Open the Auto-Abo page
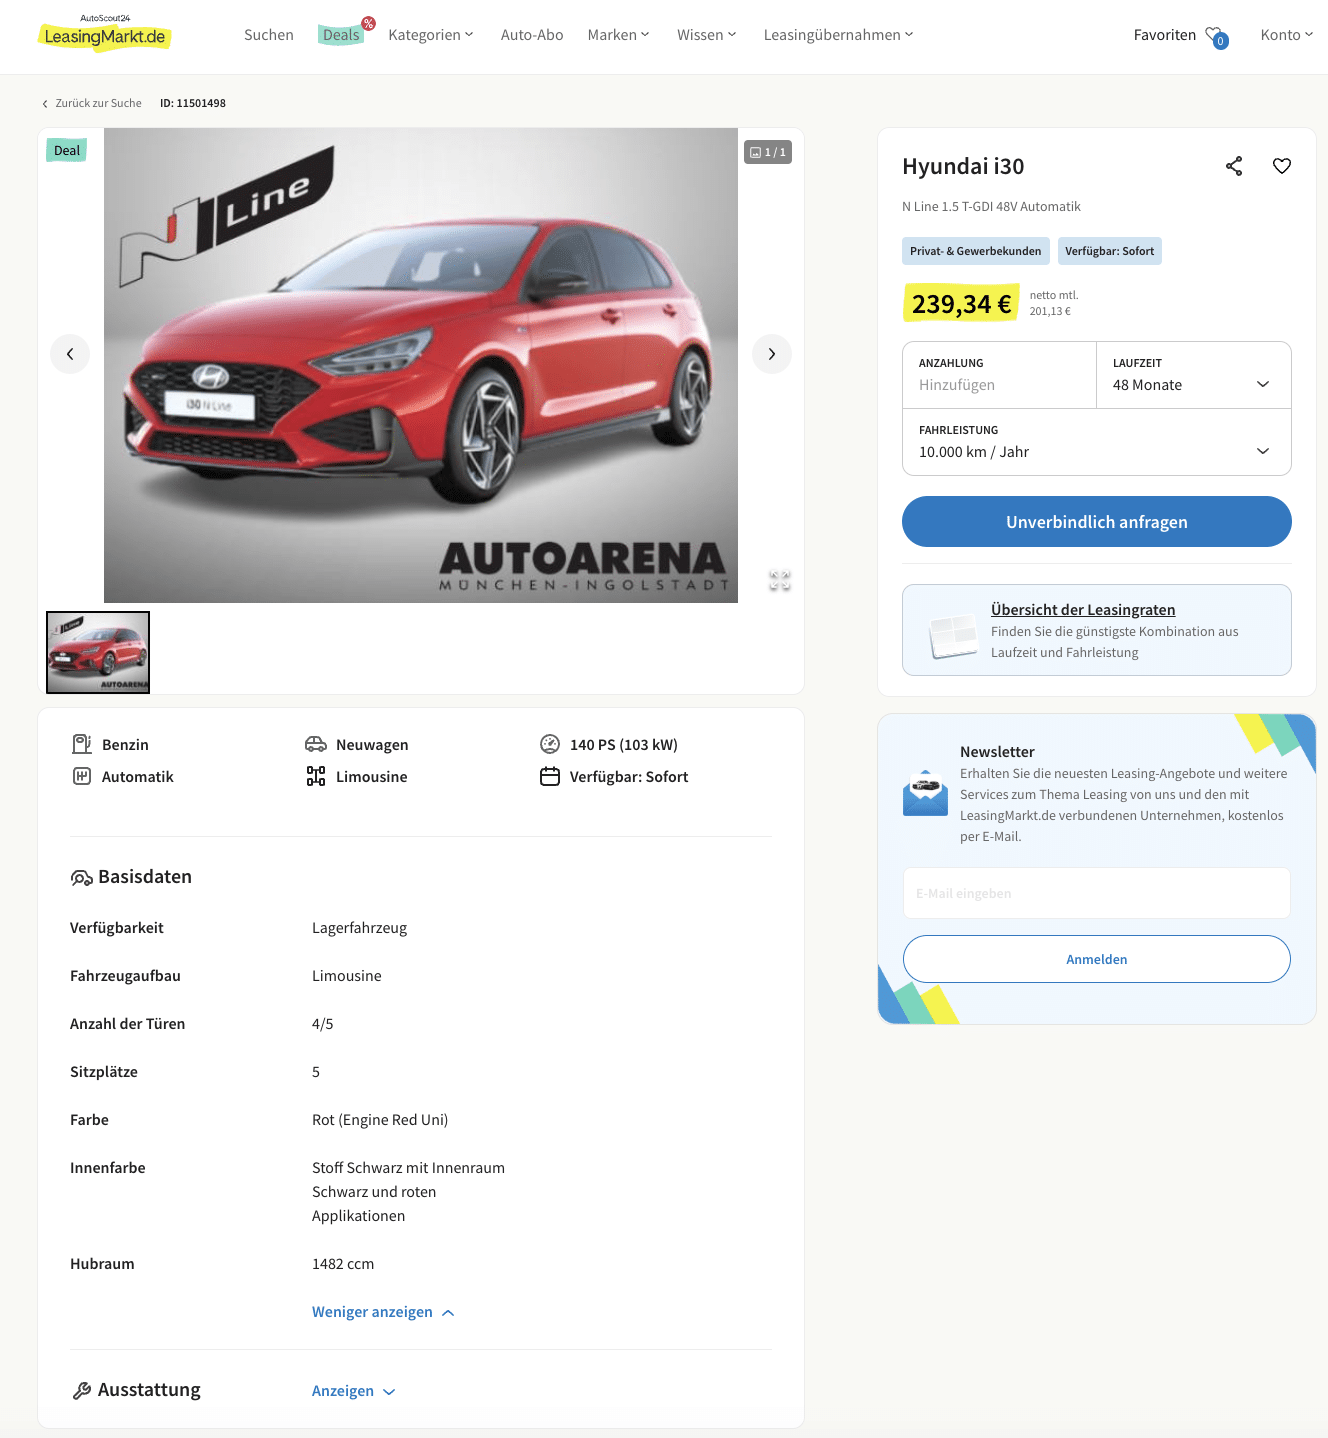Image resolution: width=1328 pixels, height=1438 pixels. coord(532,35)
